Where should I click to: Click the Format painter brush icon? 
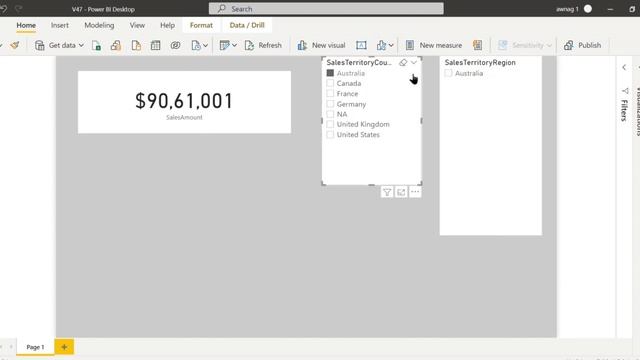(15, 45)
